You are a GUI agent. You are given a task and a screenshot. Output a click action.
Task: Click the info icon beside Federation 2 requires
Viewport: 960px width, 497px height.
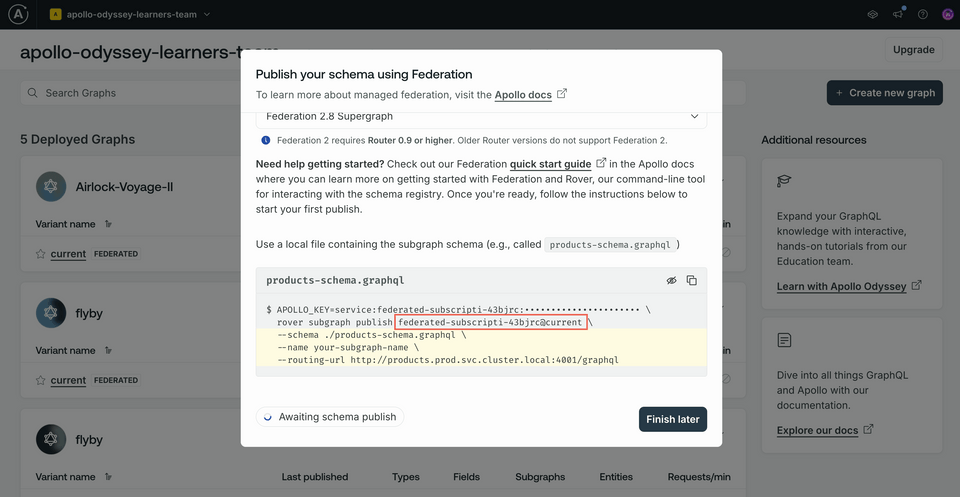[266, 140]
